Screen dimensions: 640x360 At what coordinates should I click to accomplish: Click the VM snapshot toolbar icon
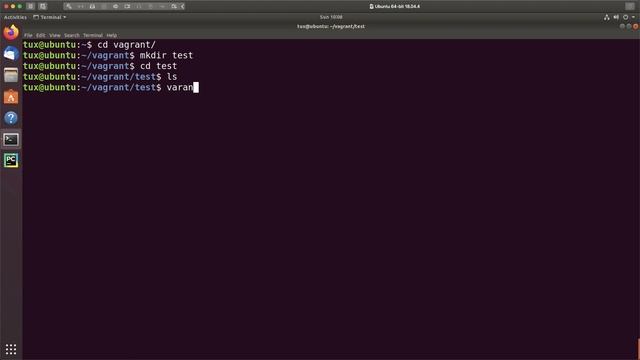pyautogui.click(x=43, y=6)
